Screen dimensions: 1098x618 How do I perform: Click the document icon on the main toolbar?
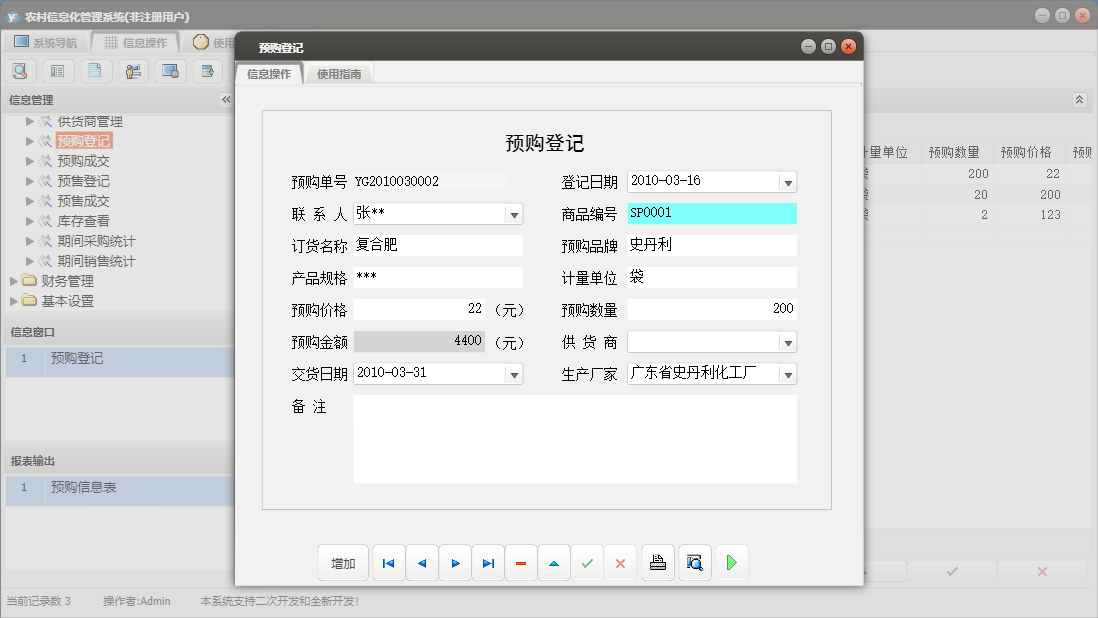click(95, 70)
